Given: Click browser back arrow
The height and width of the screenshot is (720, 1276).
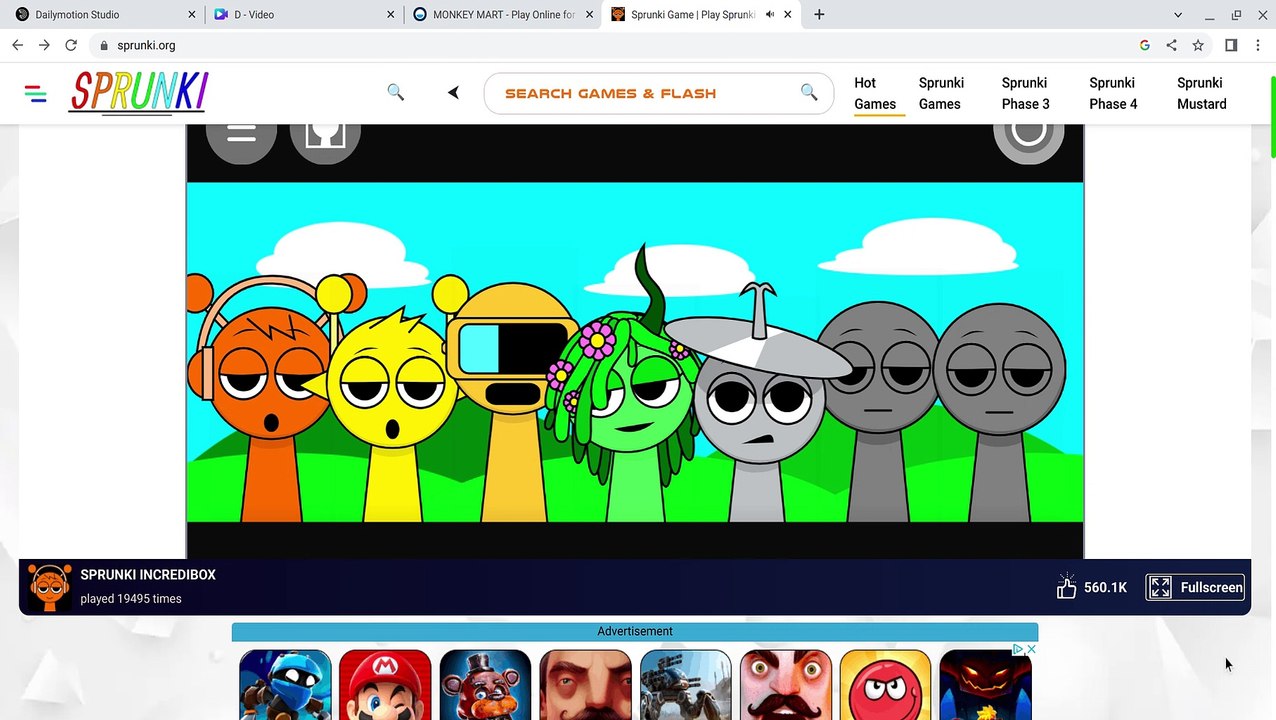Looking at the screenshot, I should 17,45.
